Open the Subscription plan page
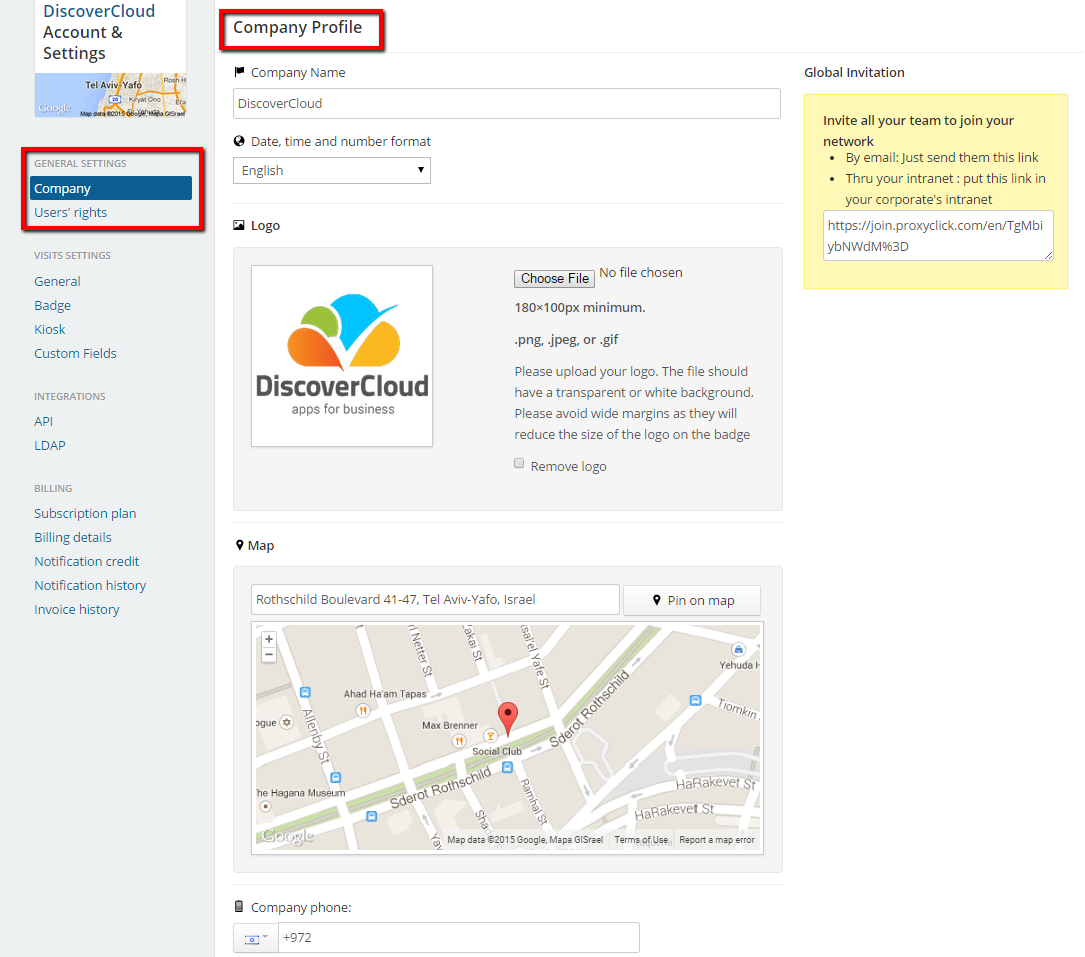The width and height of the screenshot is (1085, 957). click(x=85, y=513)
